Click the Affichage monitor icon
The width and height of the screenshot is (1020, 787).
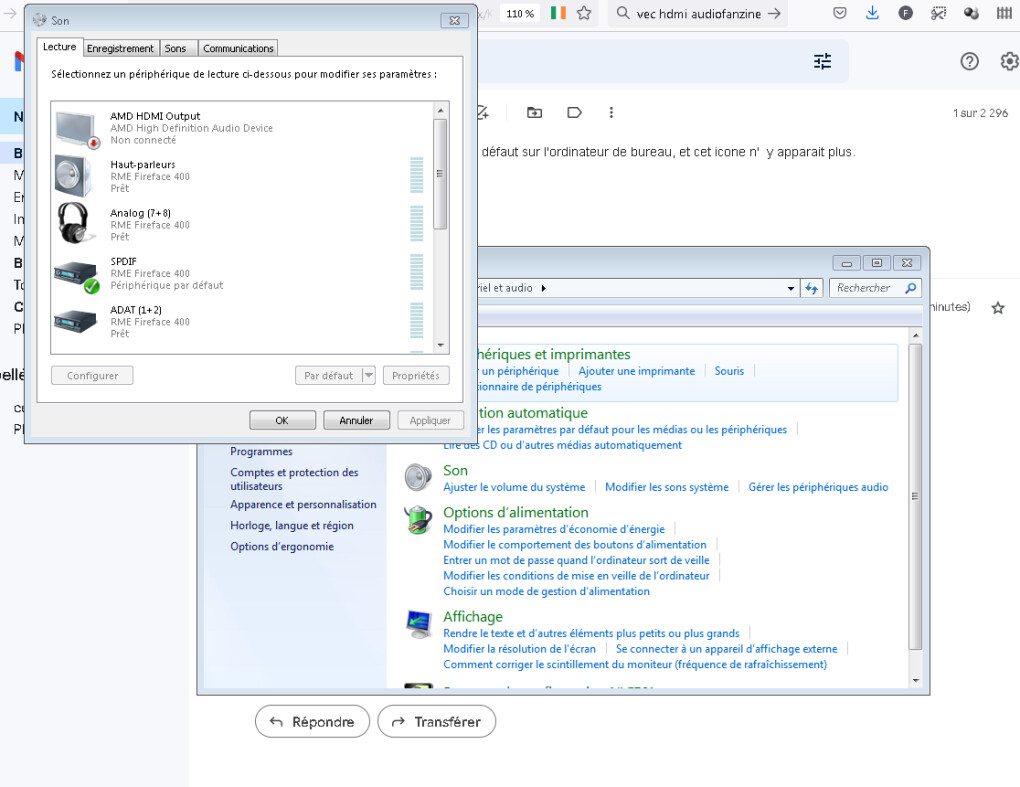418,624
